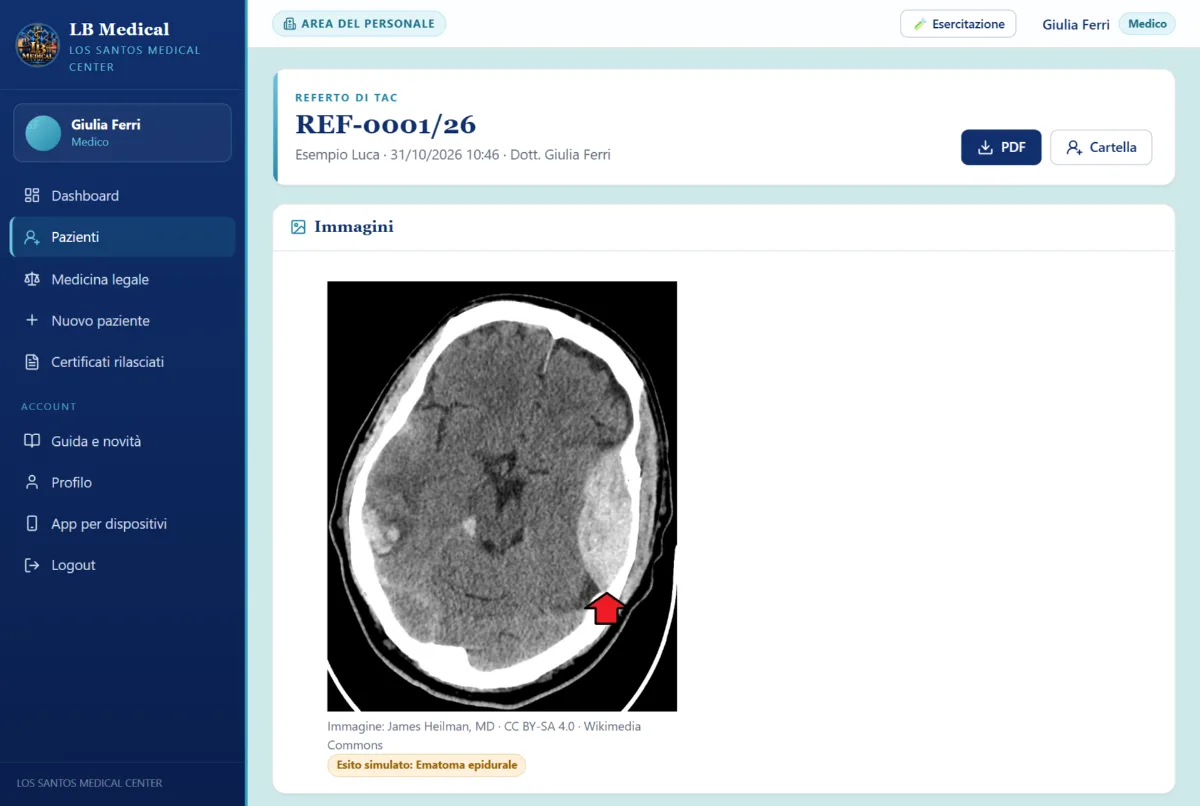The image size is (1200, 806).
Task: Click the Giulia Ferri profile card
Action: click(x=122, y=133)
